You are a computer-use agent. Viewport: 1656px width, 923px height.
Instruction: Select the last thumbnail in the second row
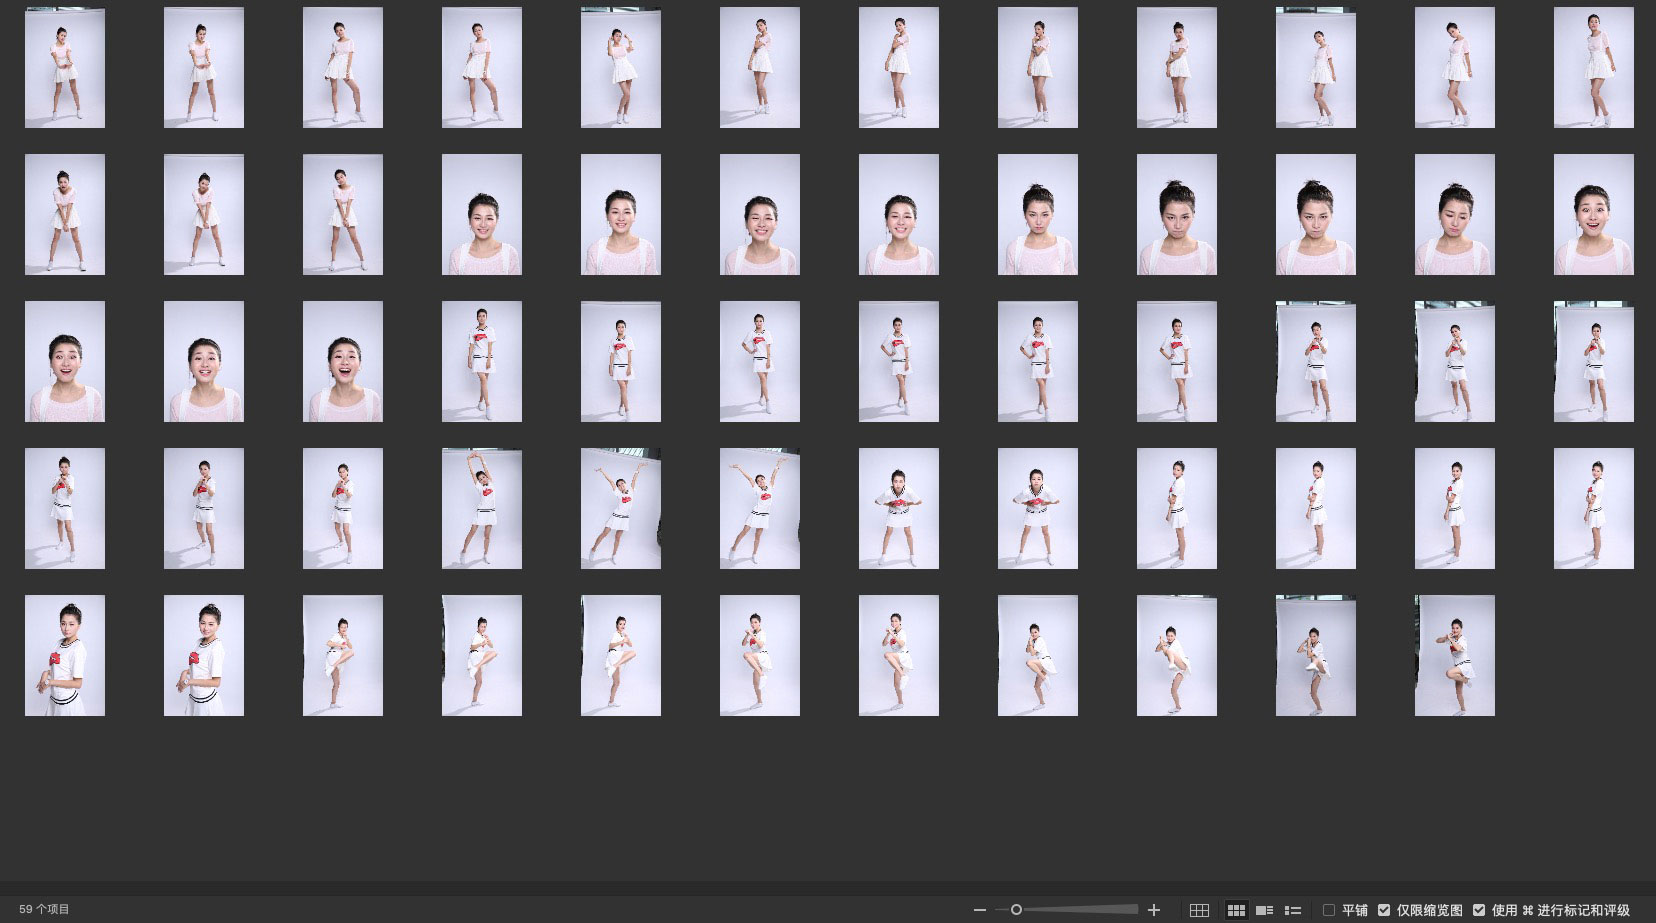(1593, 215)
